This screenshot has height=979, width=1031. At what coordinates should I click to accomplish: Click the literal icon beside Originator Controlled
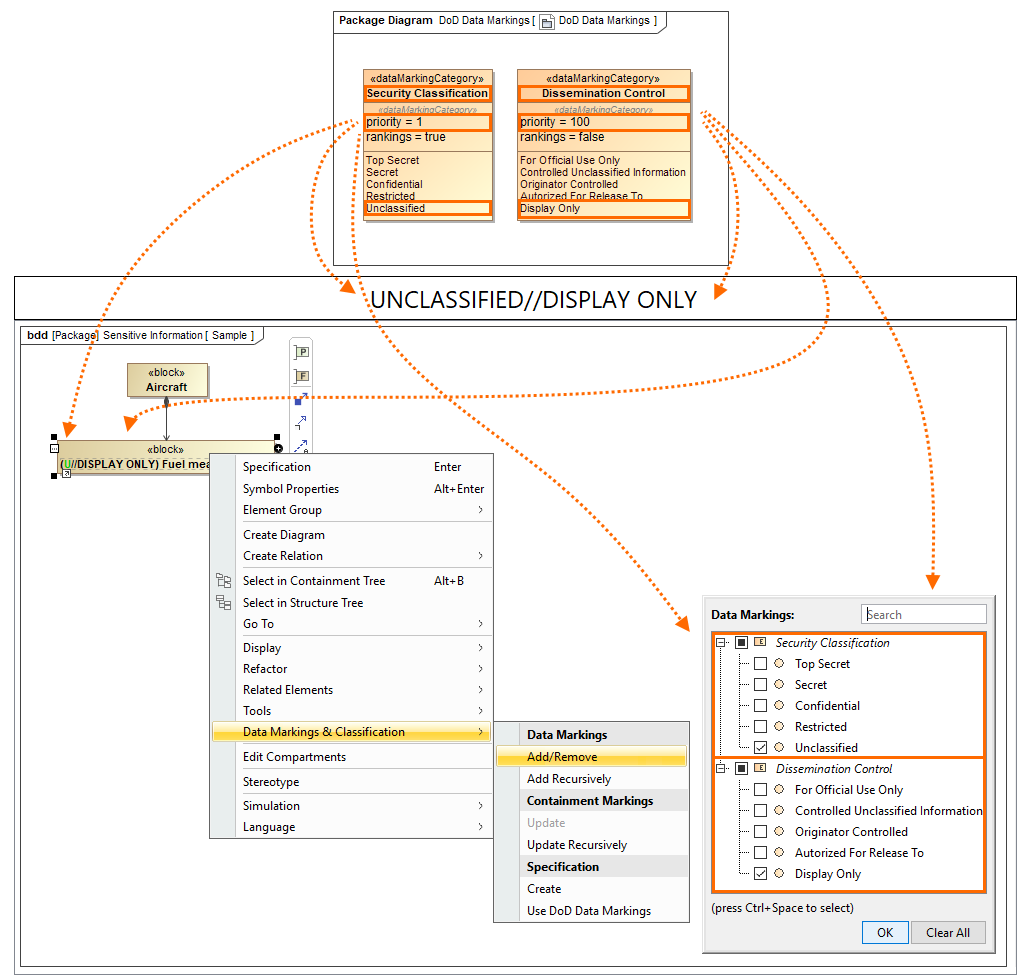tap(779, 831)
